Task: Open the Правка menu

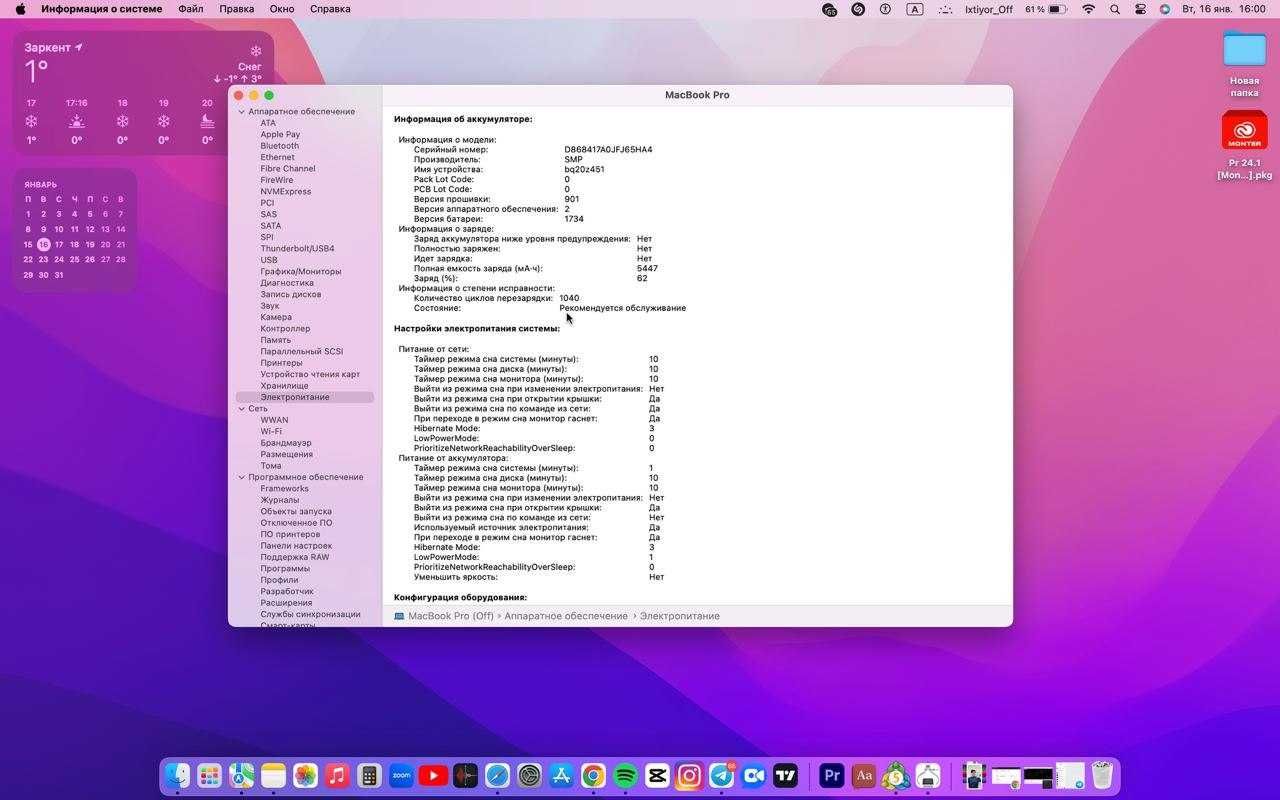Action: tap(236, 9)
